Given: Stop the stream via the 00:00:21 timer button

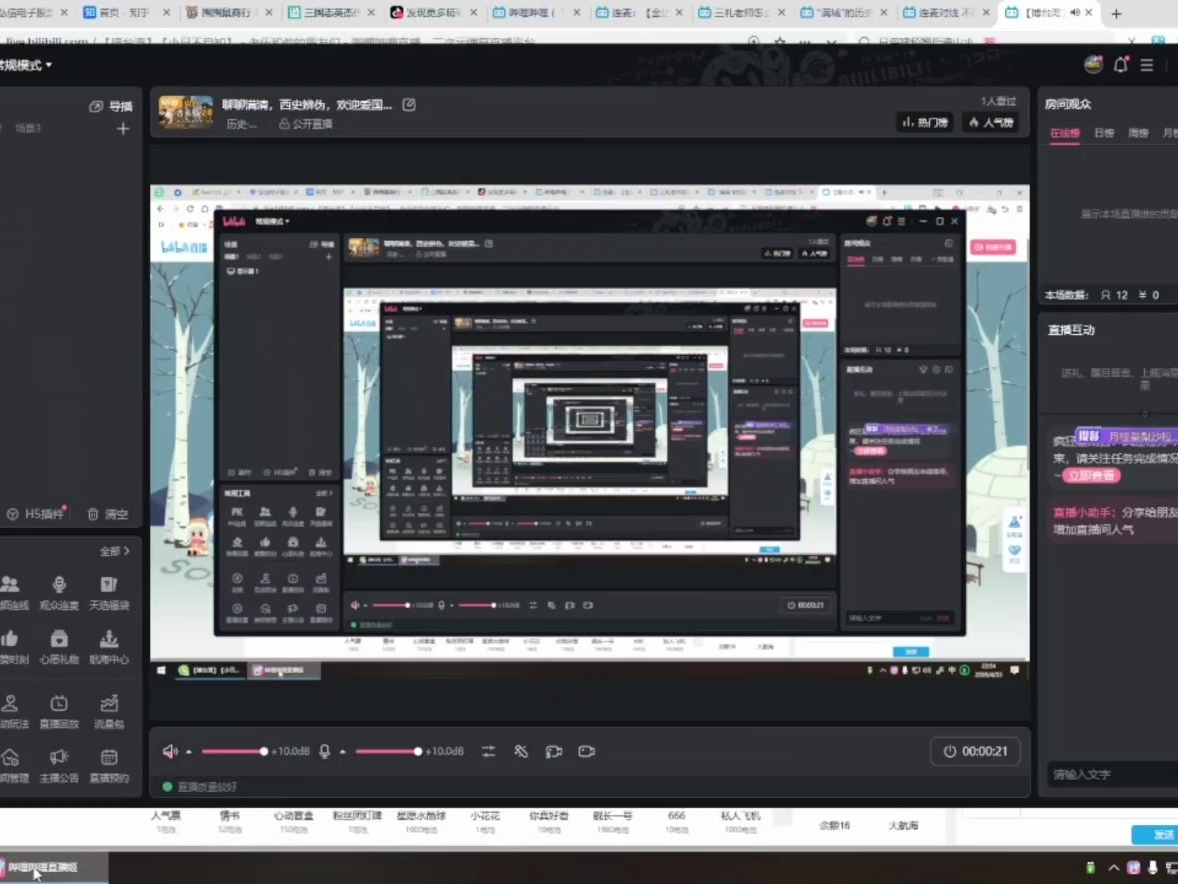Looking at the screenshot, I should point(975,751).
